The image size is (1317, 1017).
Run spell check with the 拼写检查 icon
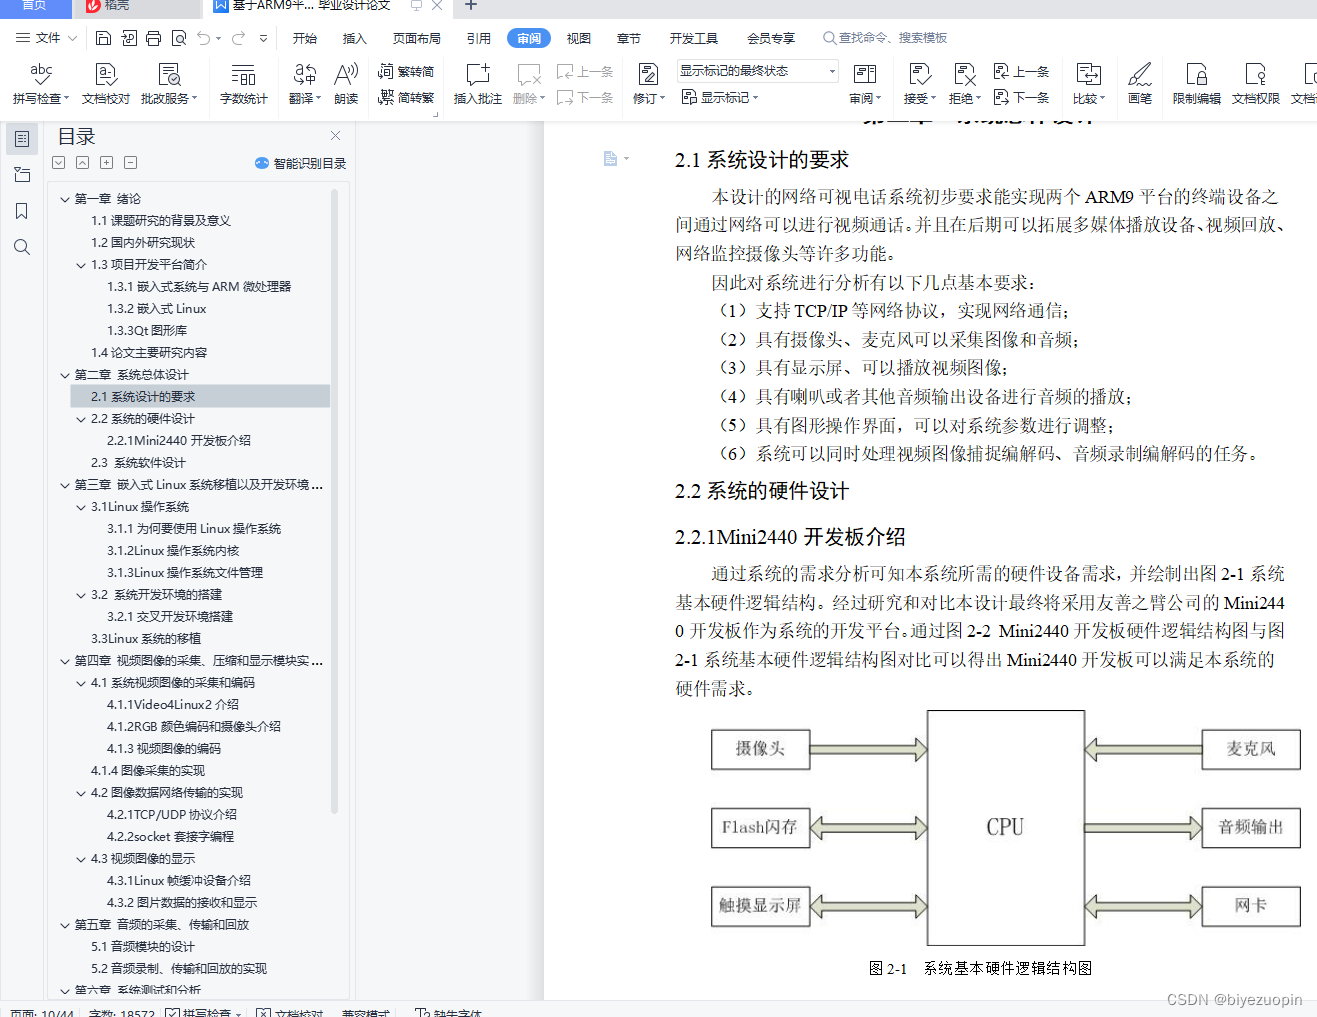[40, 83]
